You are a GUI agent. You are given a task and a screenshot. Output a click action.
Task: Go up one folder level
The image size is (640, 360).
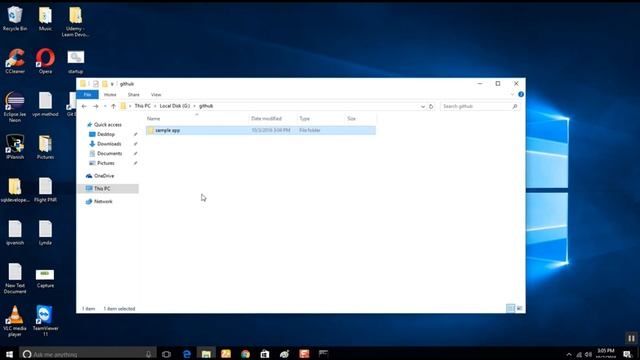click(113, 106)
